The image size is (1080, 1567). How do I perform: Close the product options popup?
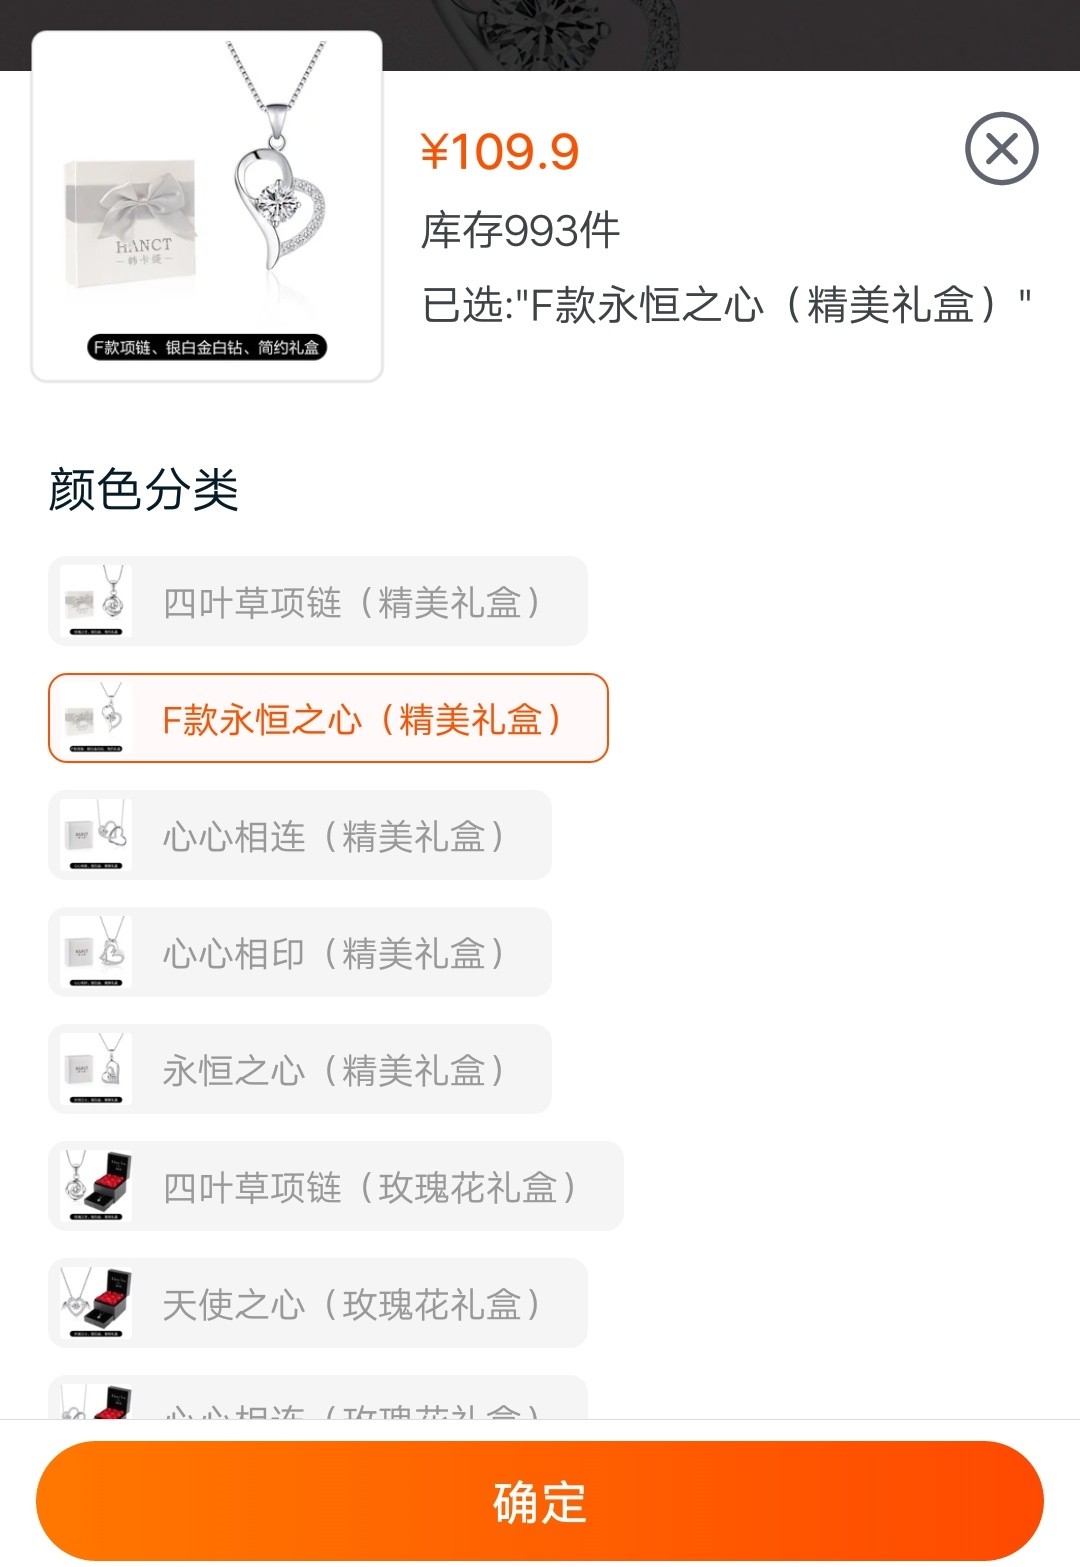[1001, 149]
